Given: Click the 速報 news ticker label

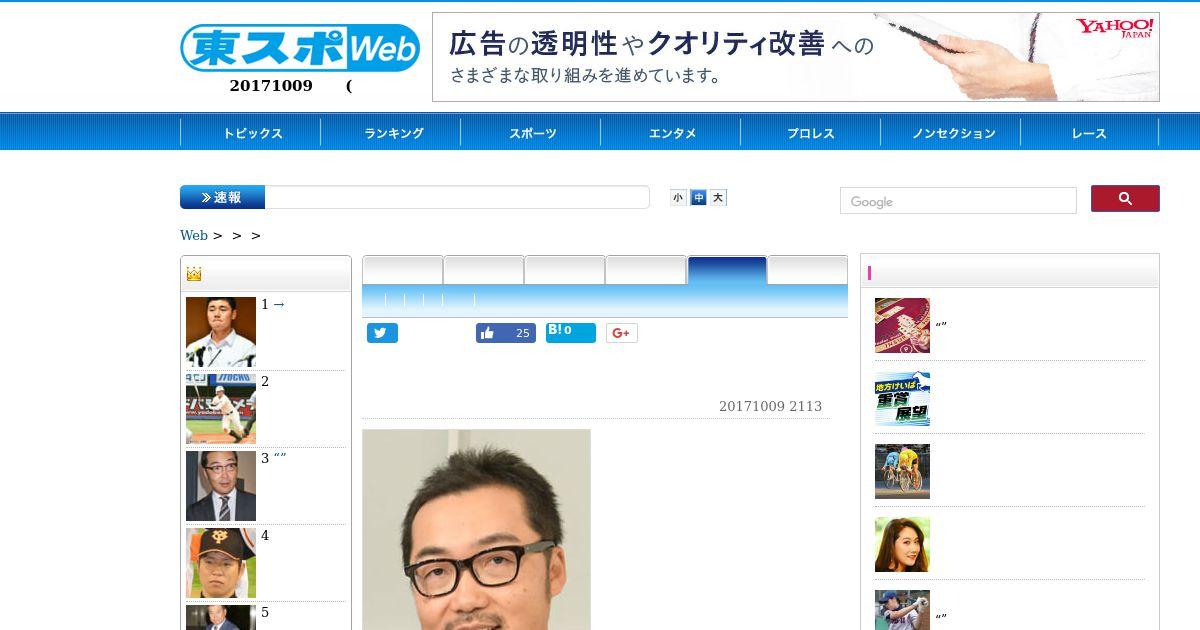Looking at the screenshot, I should (x=222, y=197).
